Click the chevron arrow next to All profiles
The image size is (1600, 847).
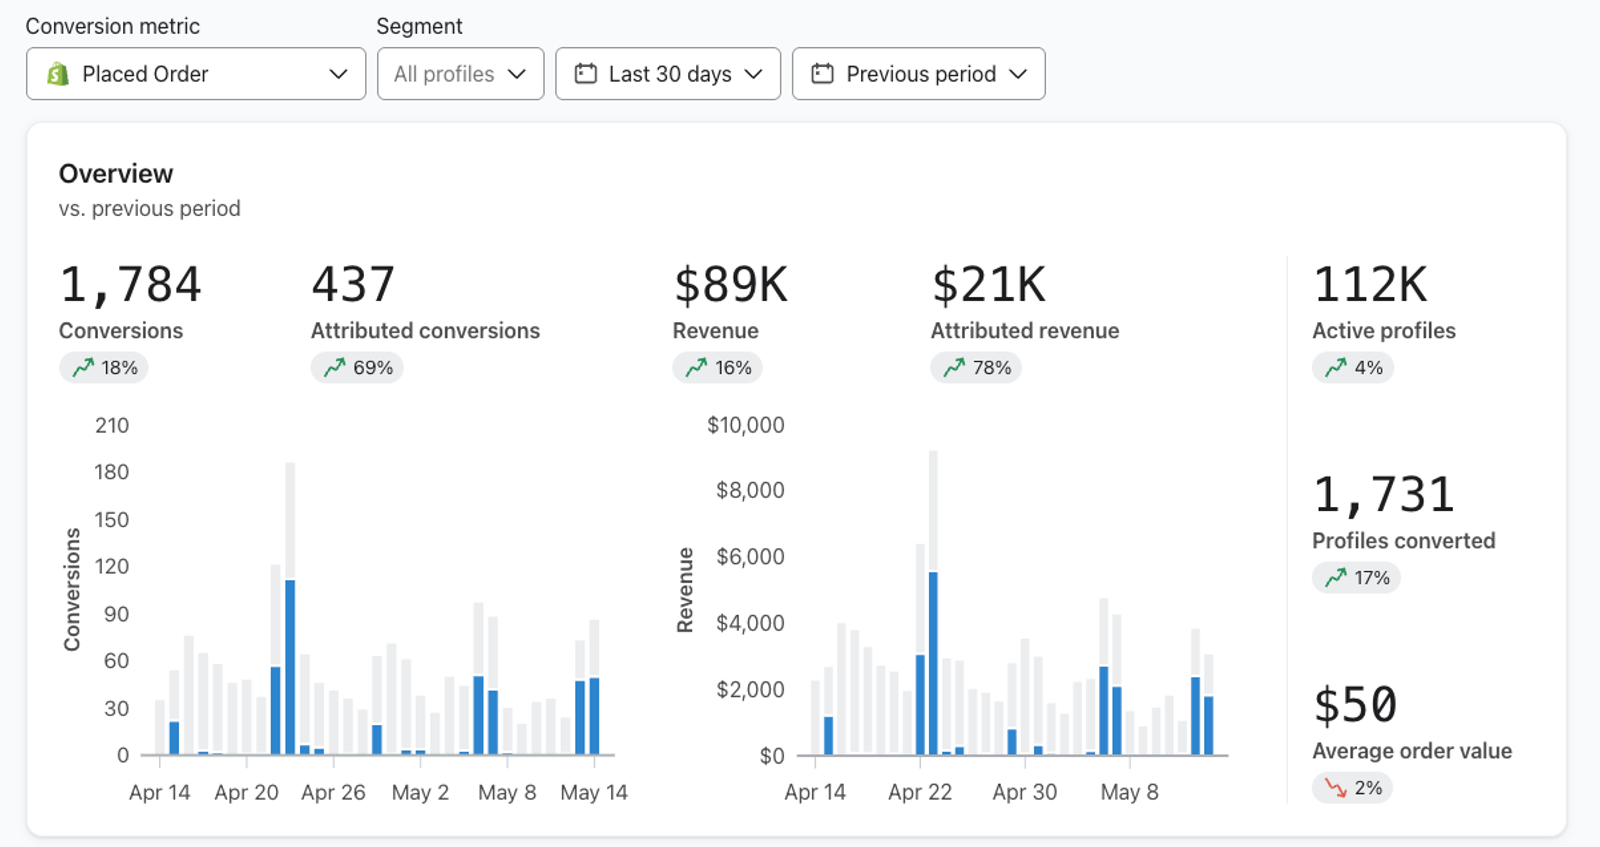(x=516, y=74)
